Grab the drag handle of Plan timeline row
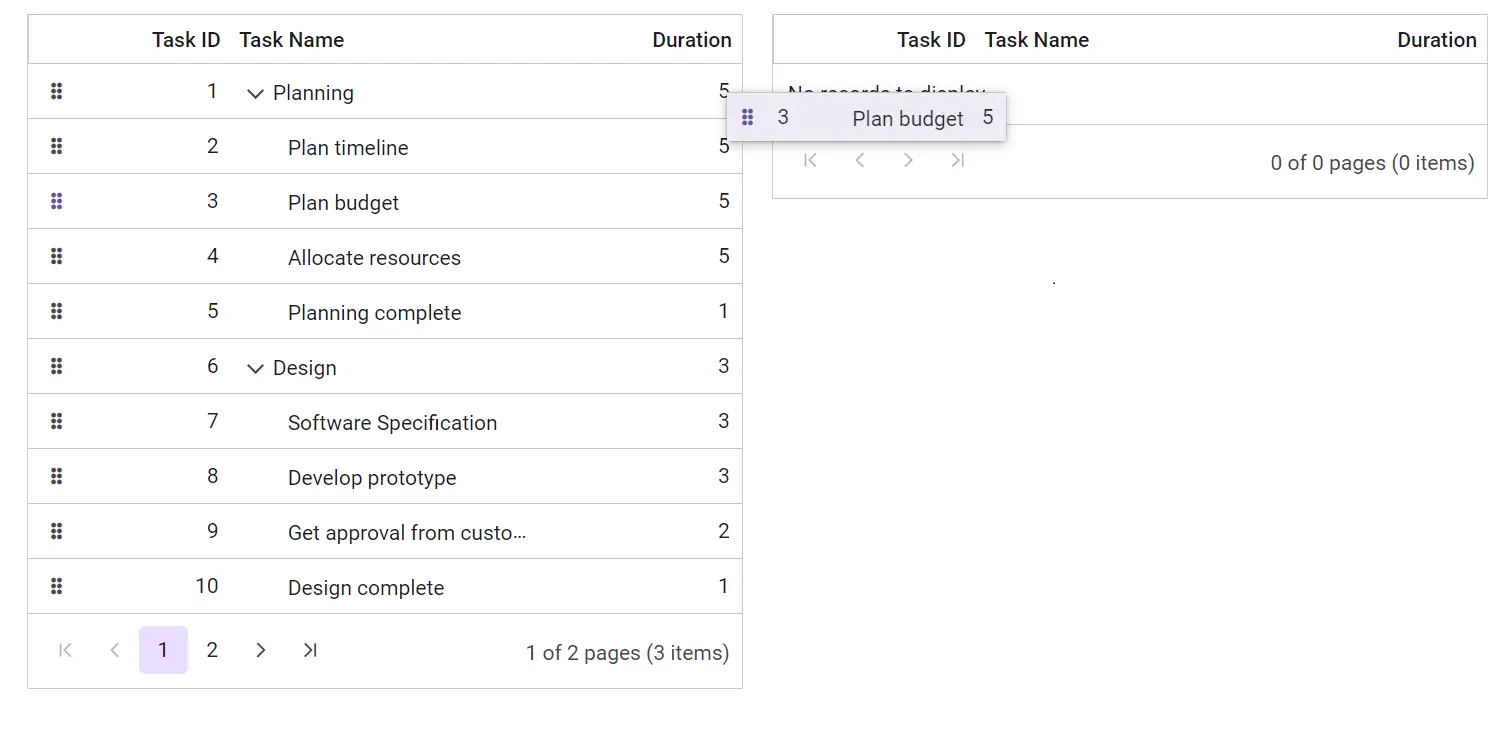The width and height of the screenshot is (1501, 730). pyautogui.click(x=57, y=147)
